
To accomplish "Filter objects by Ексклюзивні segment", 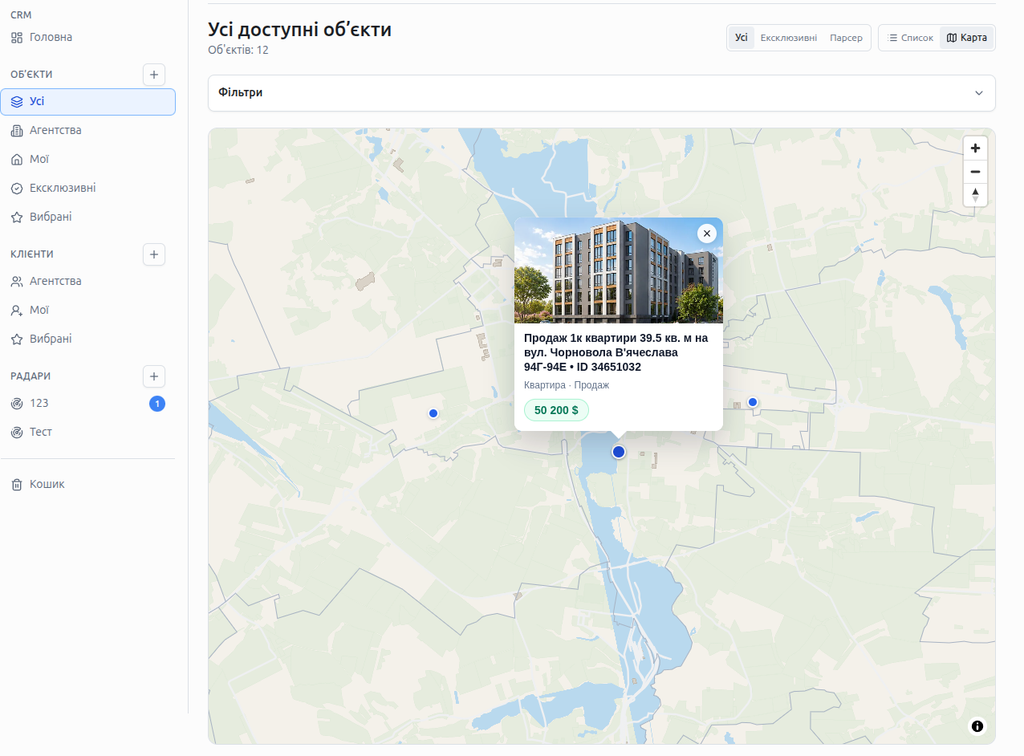I will 788,38.
